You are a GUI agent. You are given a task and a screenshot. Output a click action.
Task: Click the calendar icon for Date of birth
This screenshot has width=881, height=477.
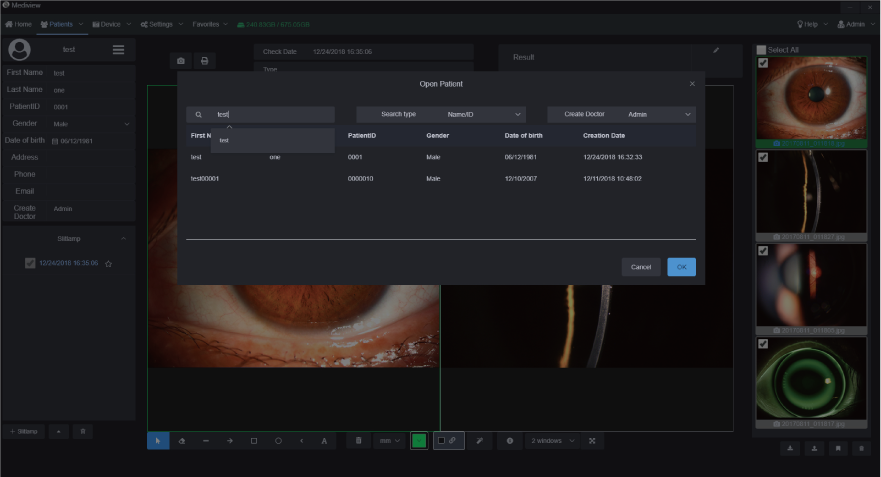(x=55, y=141)
